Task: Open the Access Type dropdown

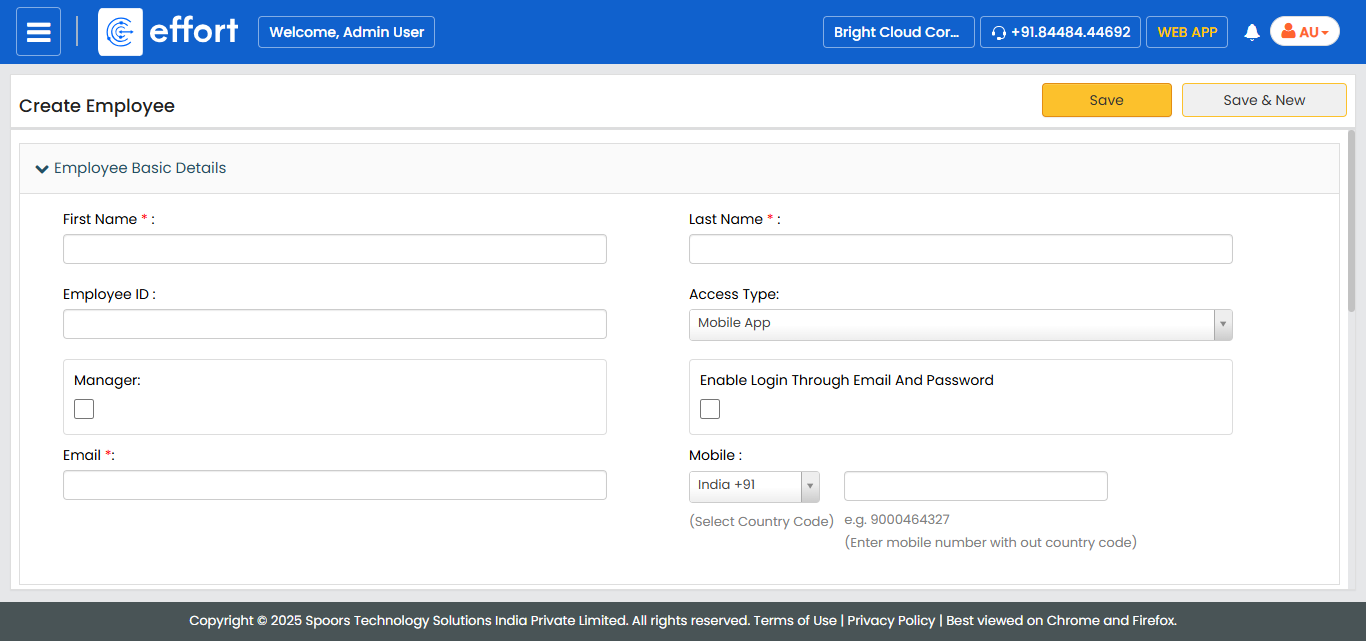Action: [x=960, y=324]
